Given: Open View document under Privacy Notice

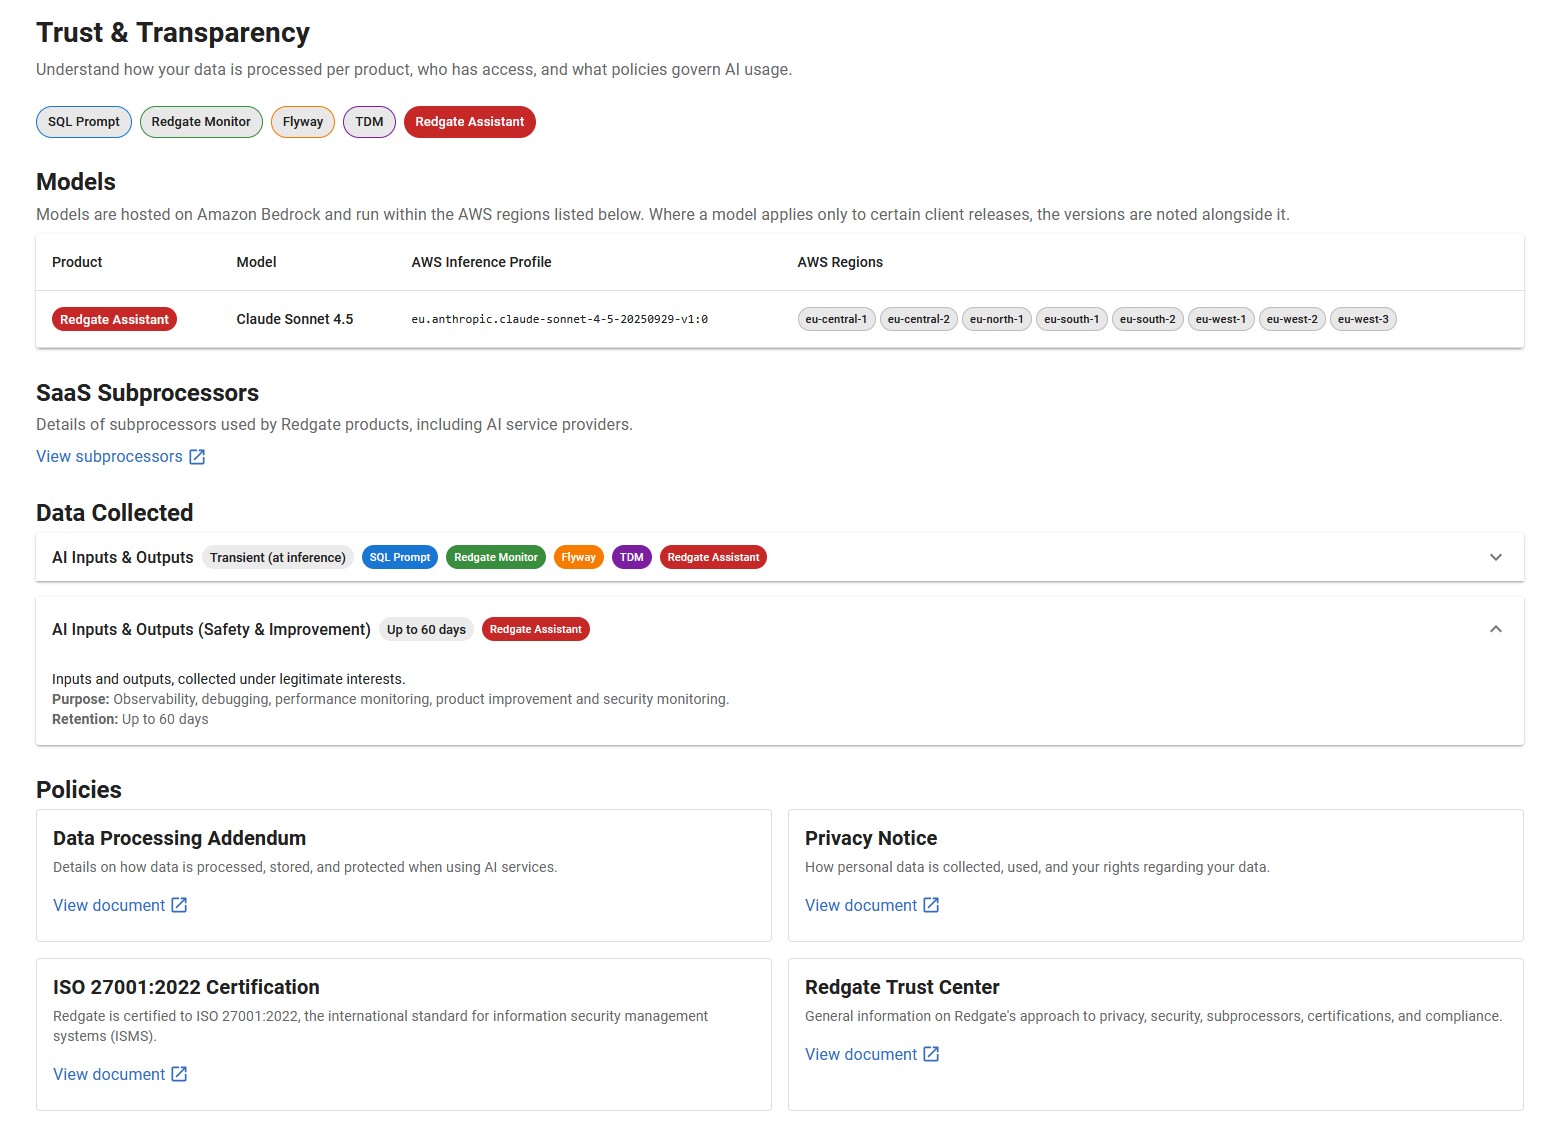Looking at the screenshot, I should 872,906.
